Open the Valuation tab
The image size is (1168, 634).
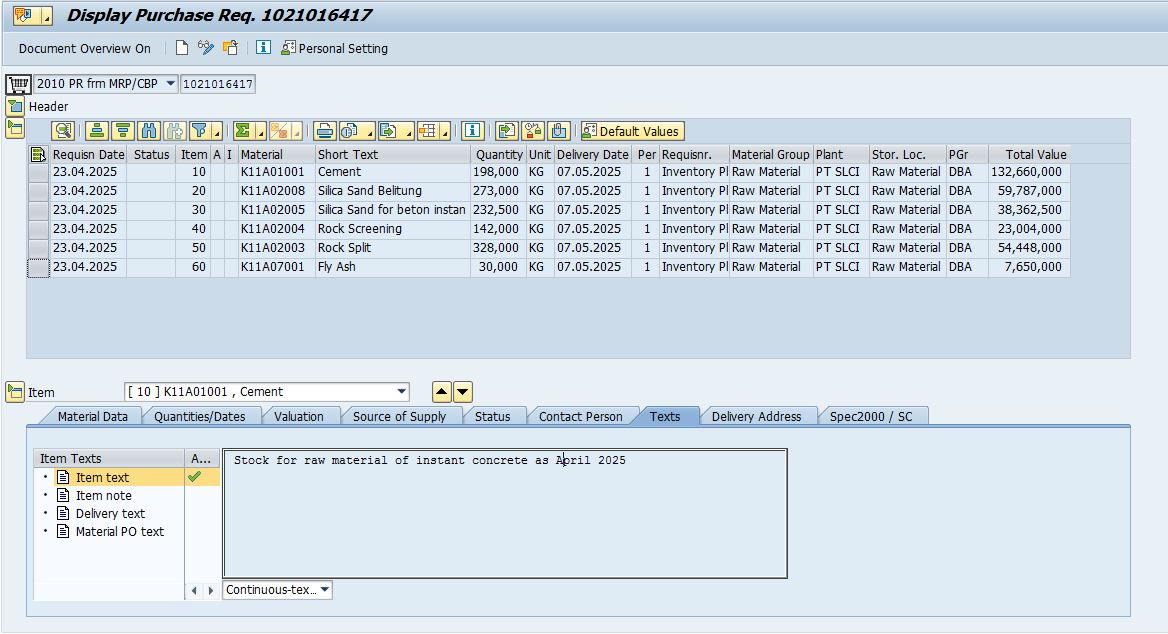pyautogui.click(x=299, y=416)
